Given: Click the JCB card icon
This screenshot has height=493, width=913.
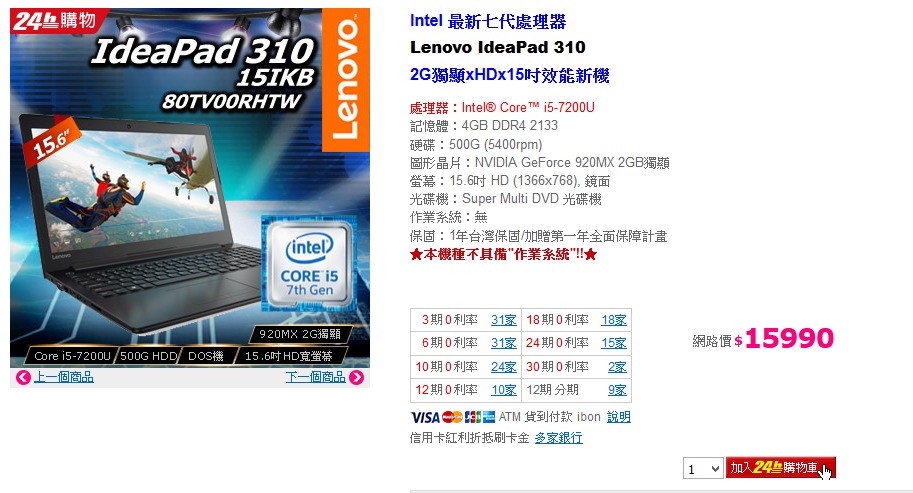Looking at the screenshot, I should coord(473,417).
